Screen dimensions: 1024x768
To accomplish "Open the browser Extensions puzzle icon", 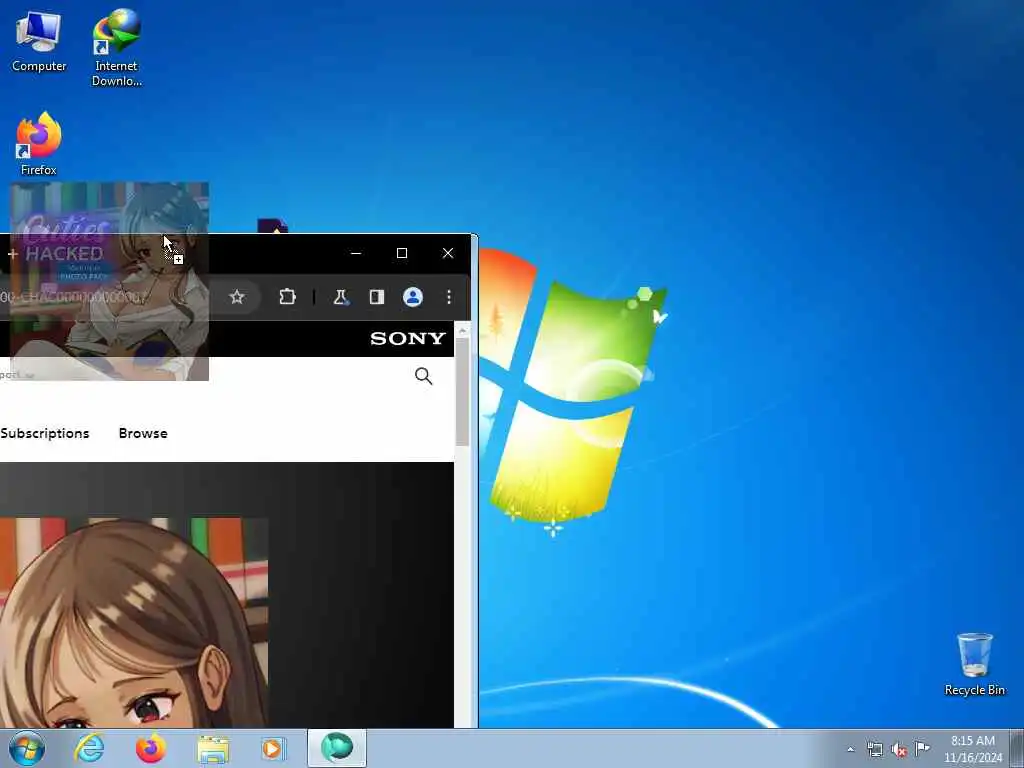I will point(287,297).
